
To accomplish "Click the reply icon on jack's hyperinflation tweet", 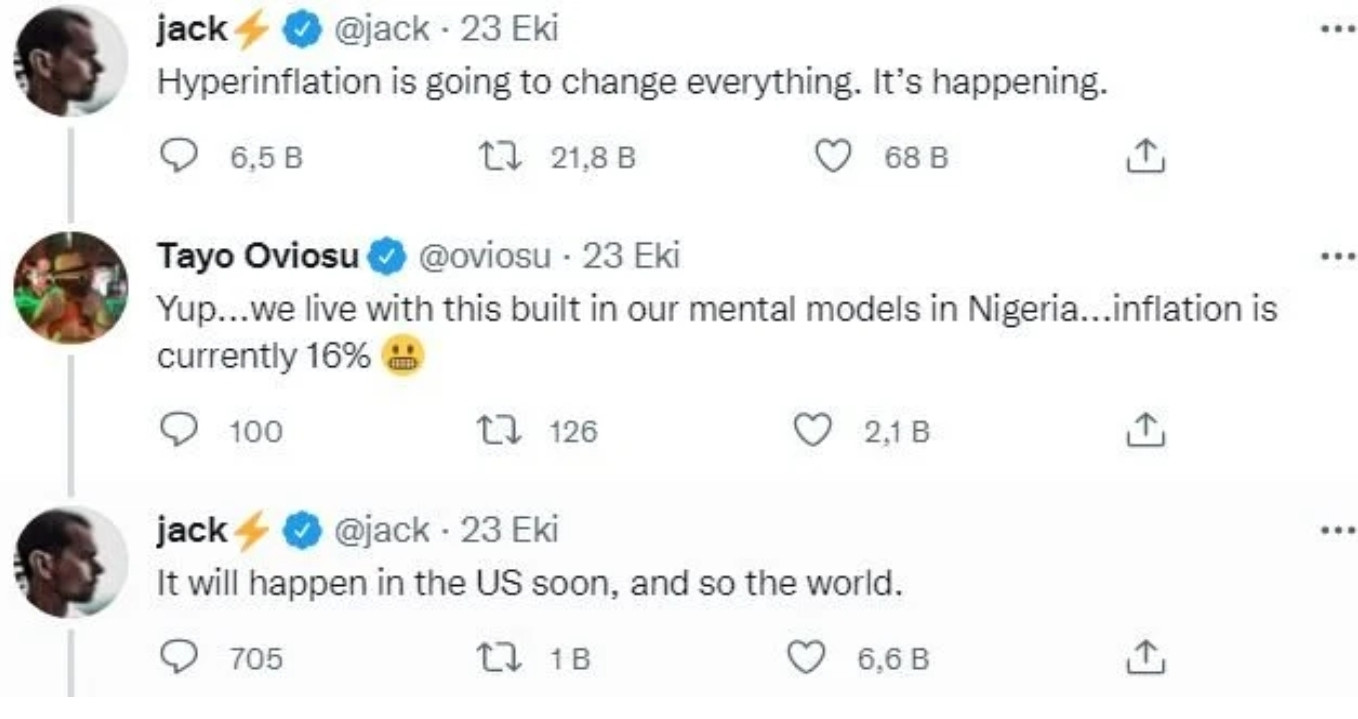I will 181,154.
